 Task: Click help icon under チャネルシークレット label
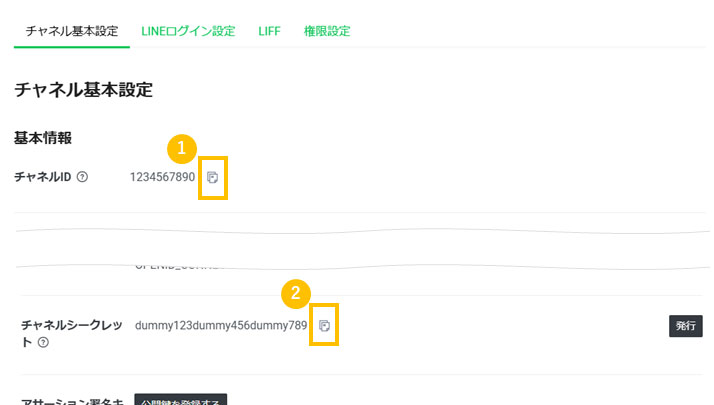coord(43,343)
